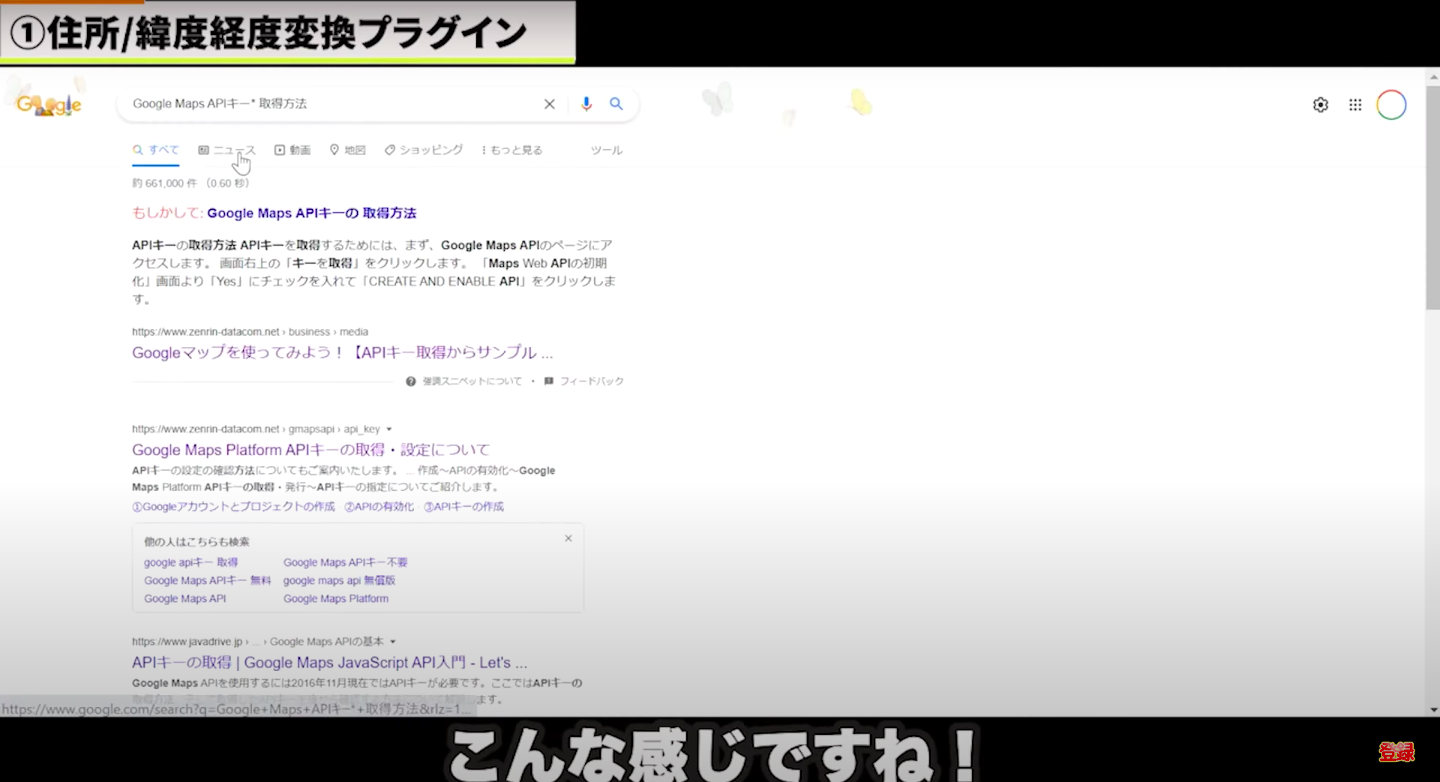Viewport: 1440px width, 782px height.
Task: Expand the zenrin-datacom result URL arrow
Action: [389, 429]
